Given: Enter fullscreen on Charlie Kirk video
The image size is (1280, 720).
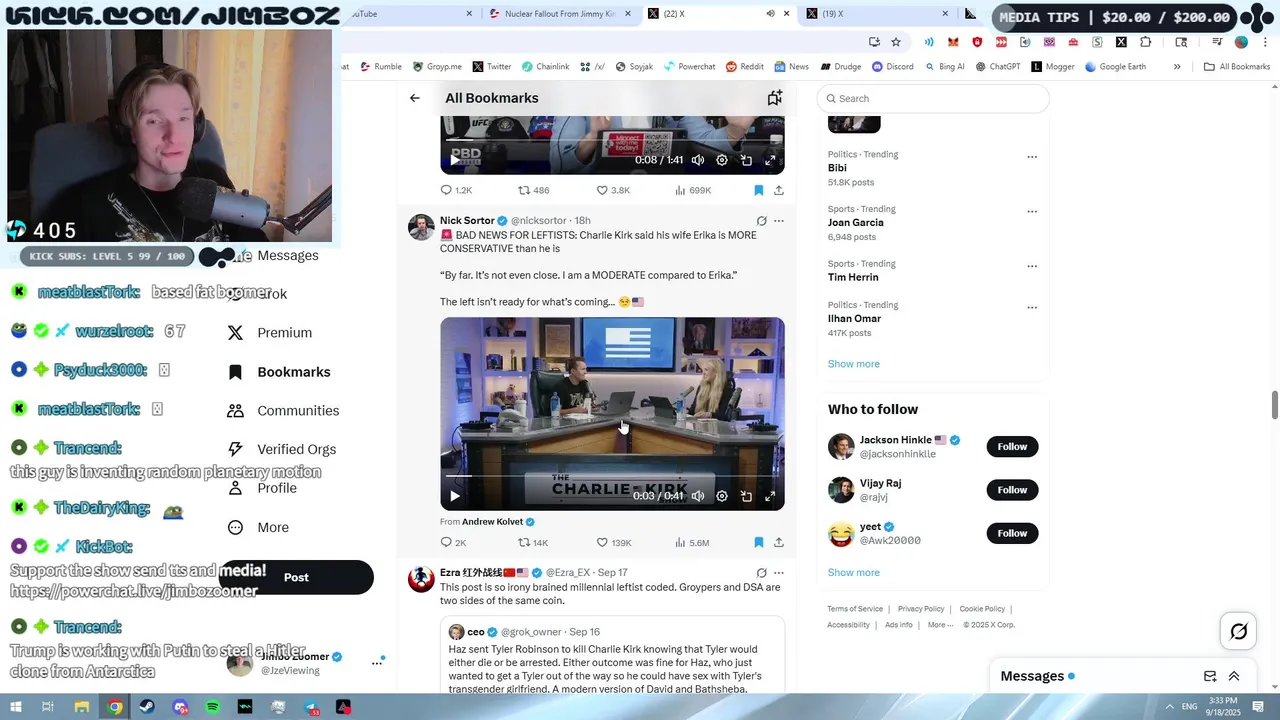Looking at the screenshot, I should coord(770,496).
